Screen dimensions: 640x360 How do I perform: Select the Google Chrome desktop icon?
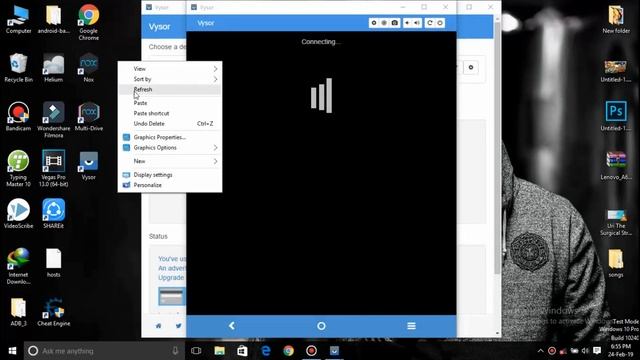coord(89,22)
